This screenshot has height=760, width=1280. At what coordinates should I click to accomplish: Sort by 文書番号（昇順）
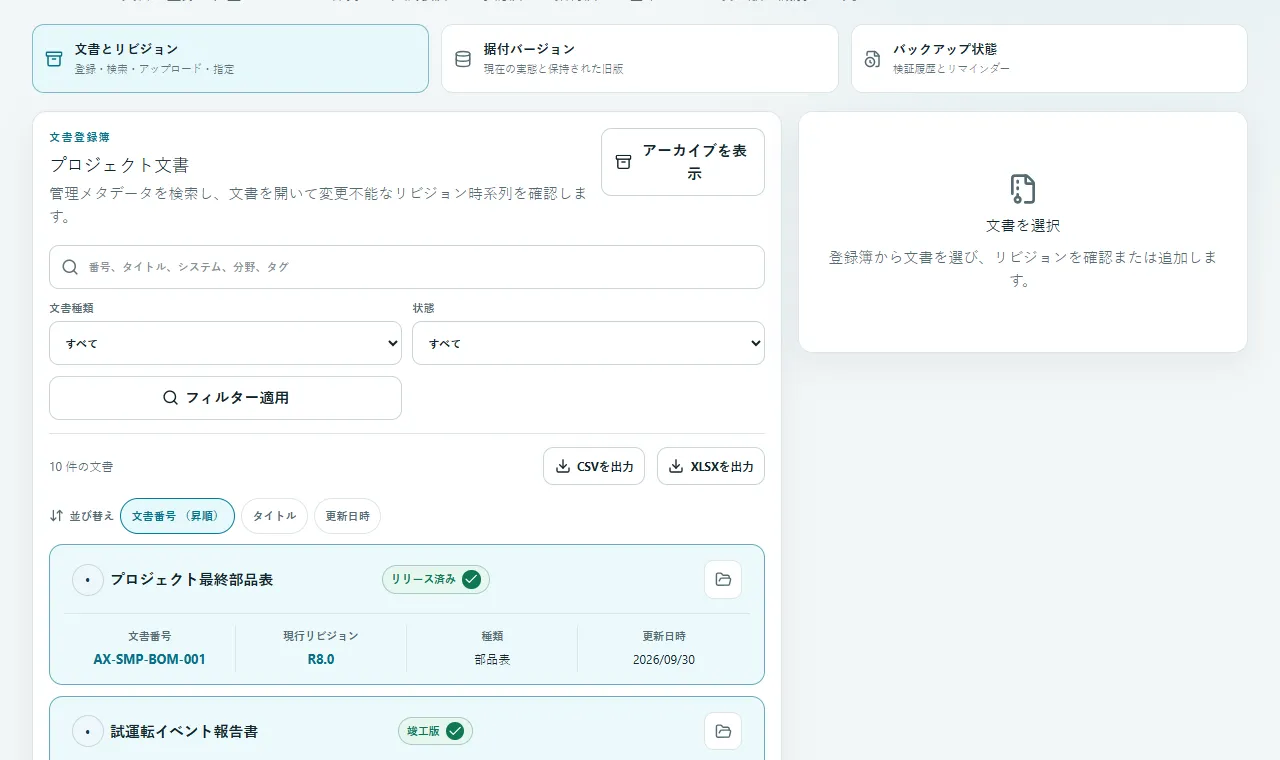click(177, 516)
